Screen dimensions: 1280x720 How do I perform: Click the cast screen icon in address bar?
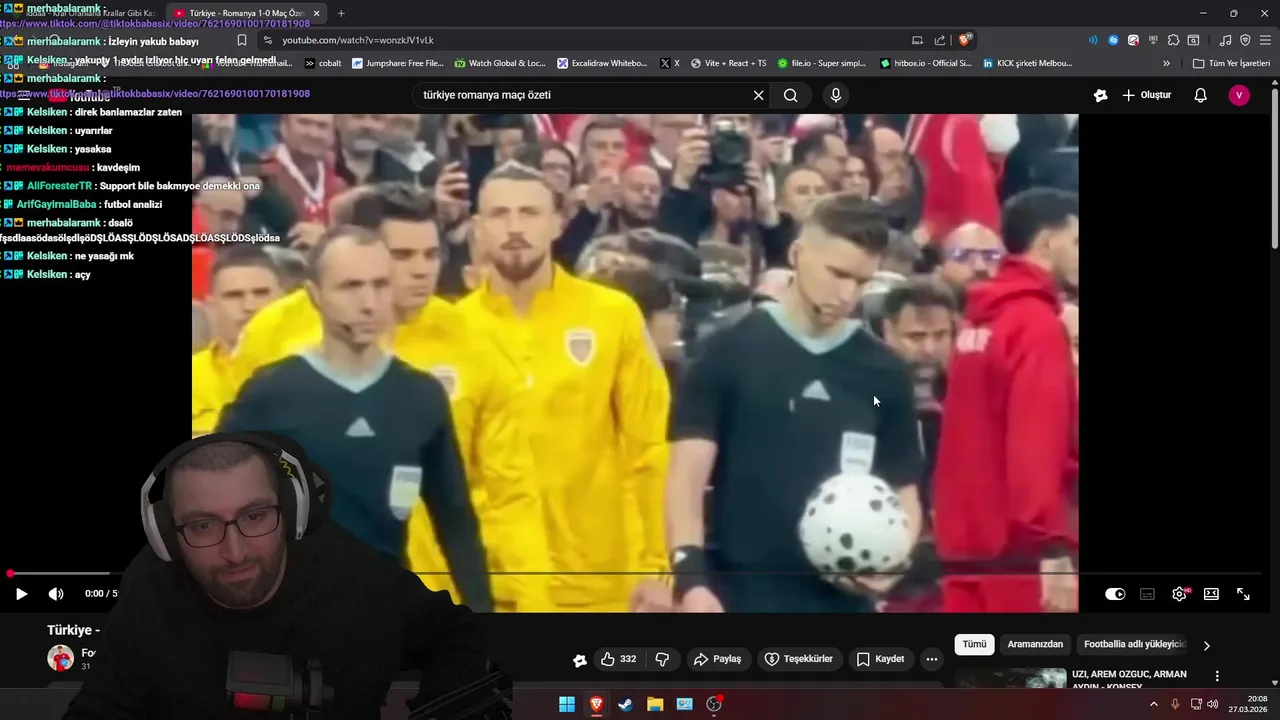[917, 40]
